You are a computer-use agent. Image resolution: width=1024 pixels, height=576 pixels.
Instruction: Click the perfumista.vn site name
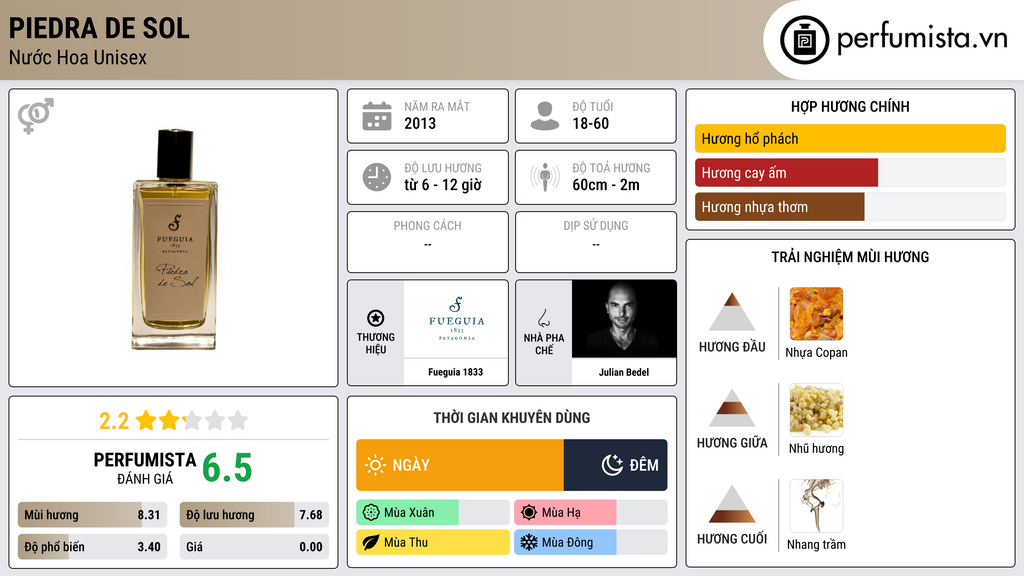[x=922, y=39]
